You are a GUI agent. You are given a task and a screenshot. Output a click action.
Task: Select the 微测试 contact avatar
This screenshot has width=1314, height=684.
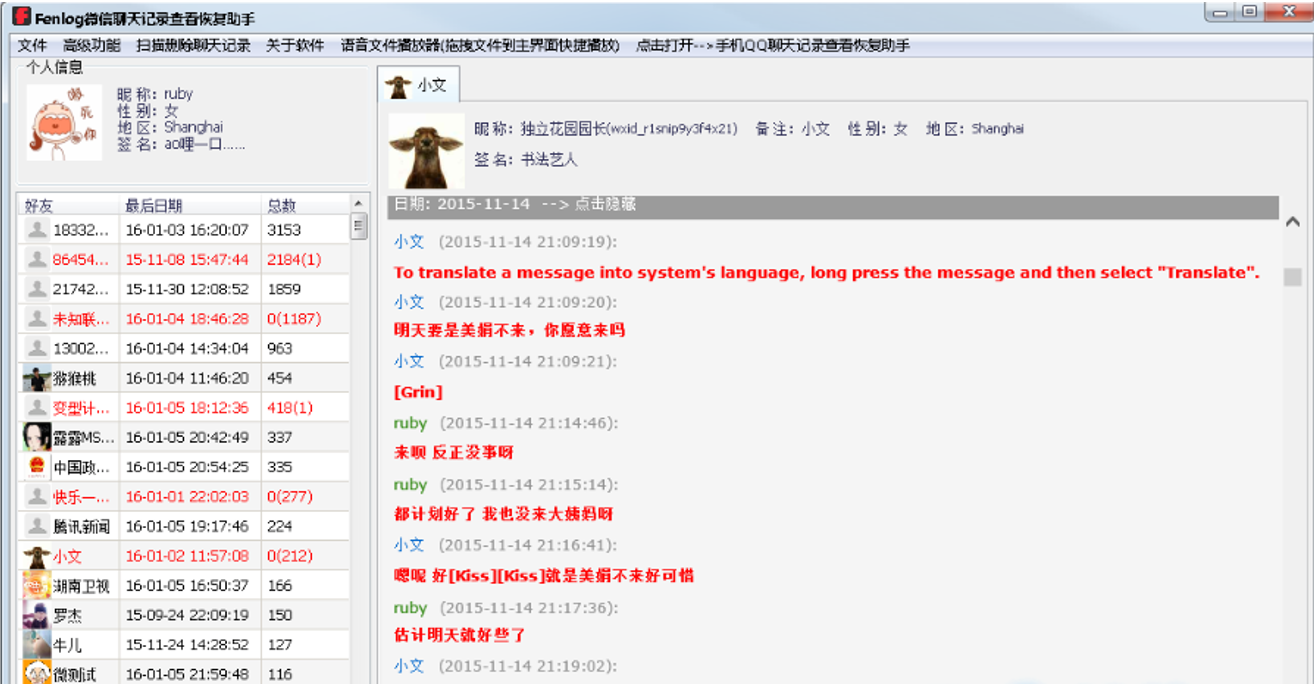pos(37,673)
